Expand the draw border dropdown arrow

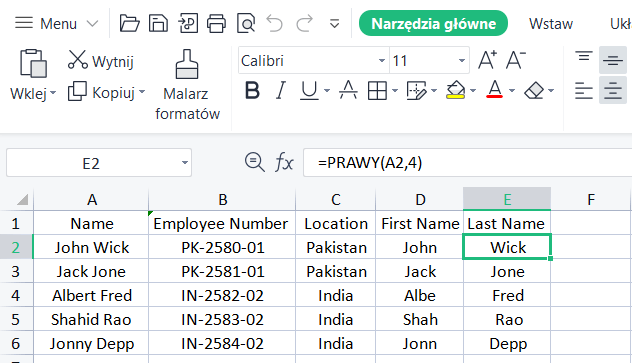tap(434, 91)
